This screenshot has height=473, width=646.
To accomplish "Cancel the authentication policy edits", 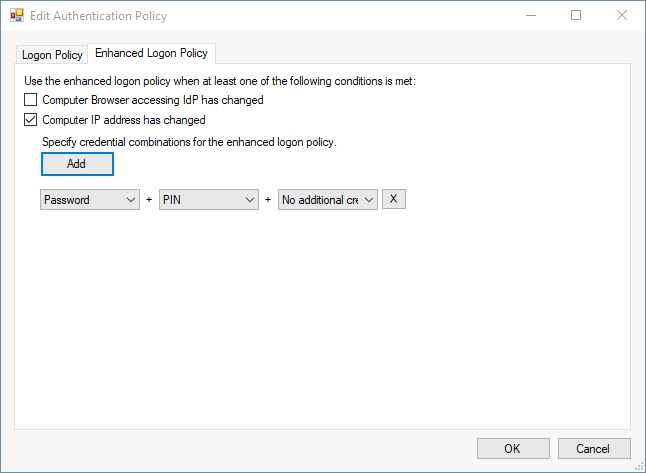I will (x=594, y=448).
